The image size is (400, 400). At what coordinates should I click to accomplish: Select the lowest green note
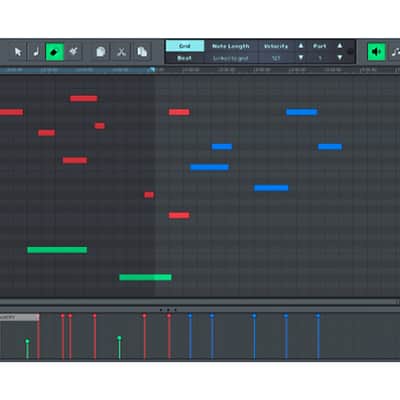(x=145, y=277)
